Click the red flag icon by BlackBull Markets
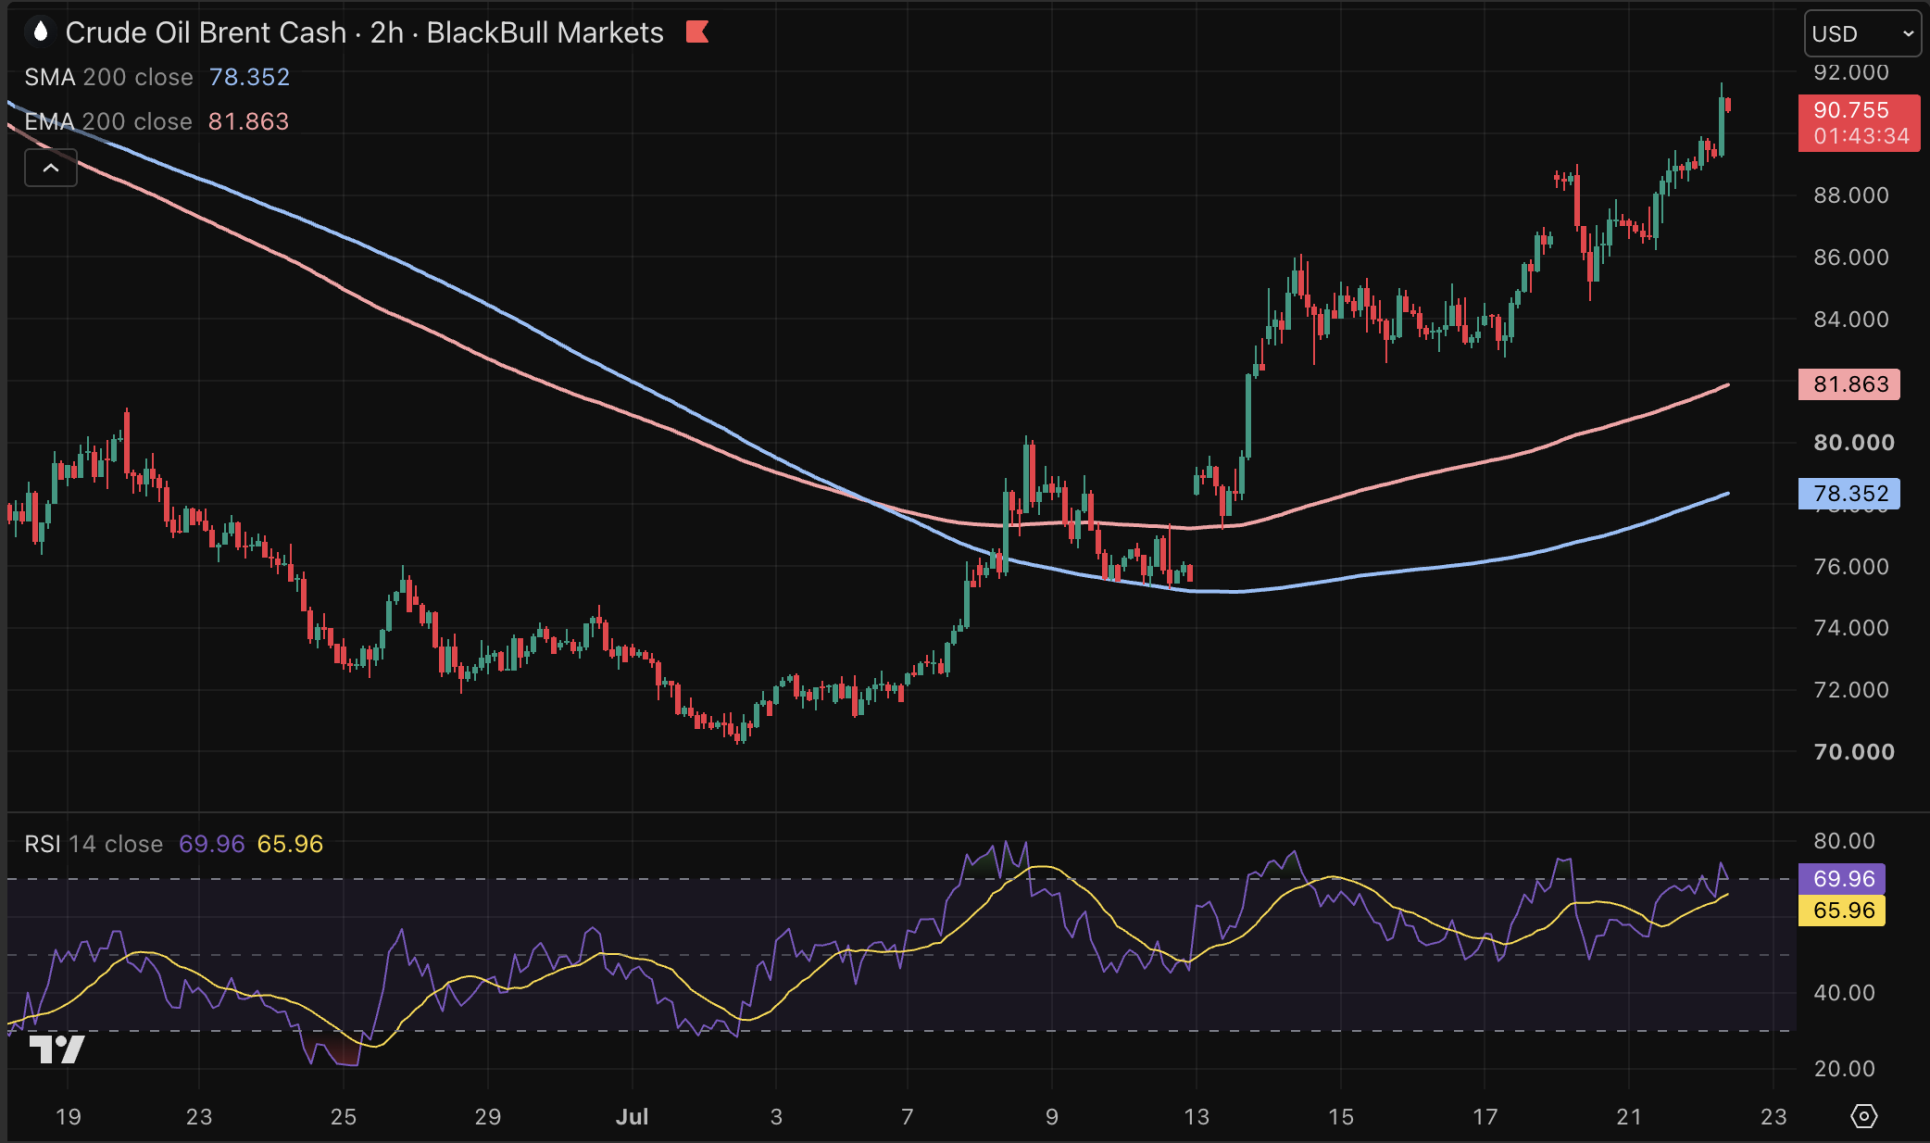 (x=697, y=33)
